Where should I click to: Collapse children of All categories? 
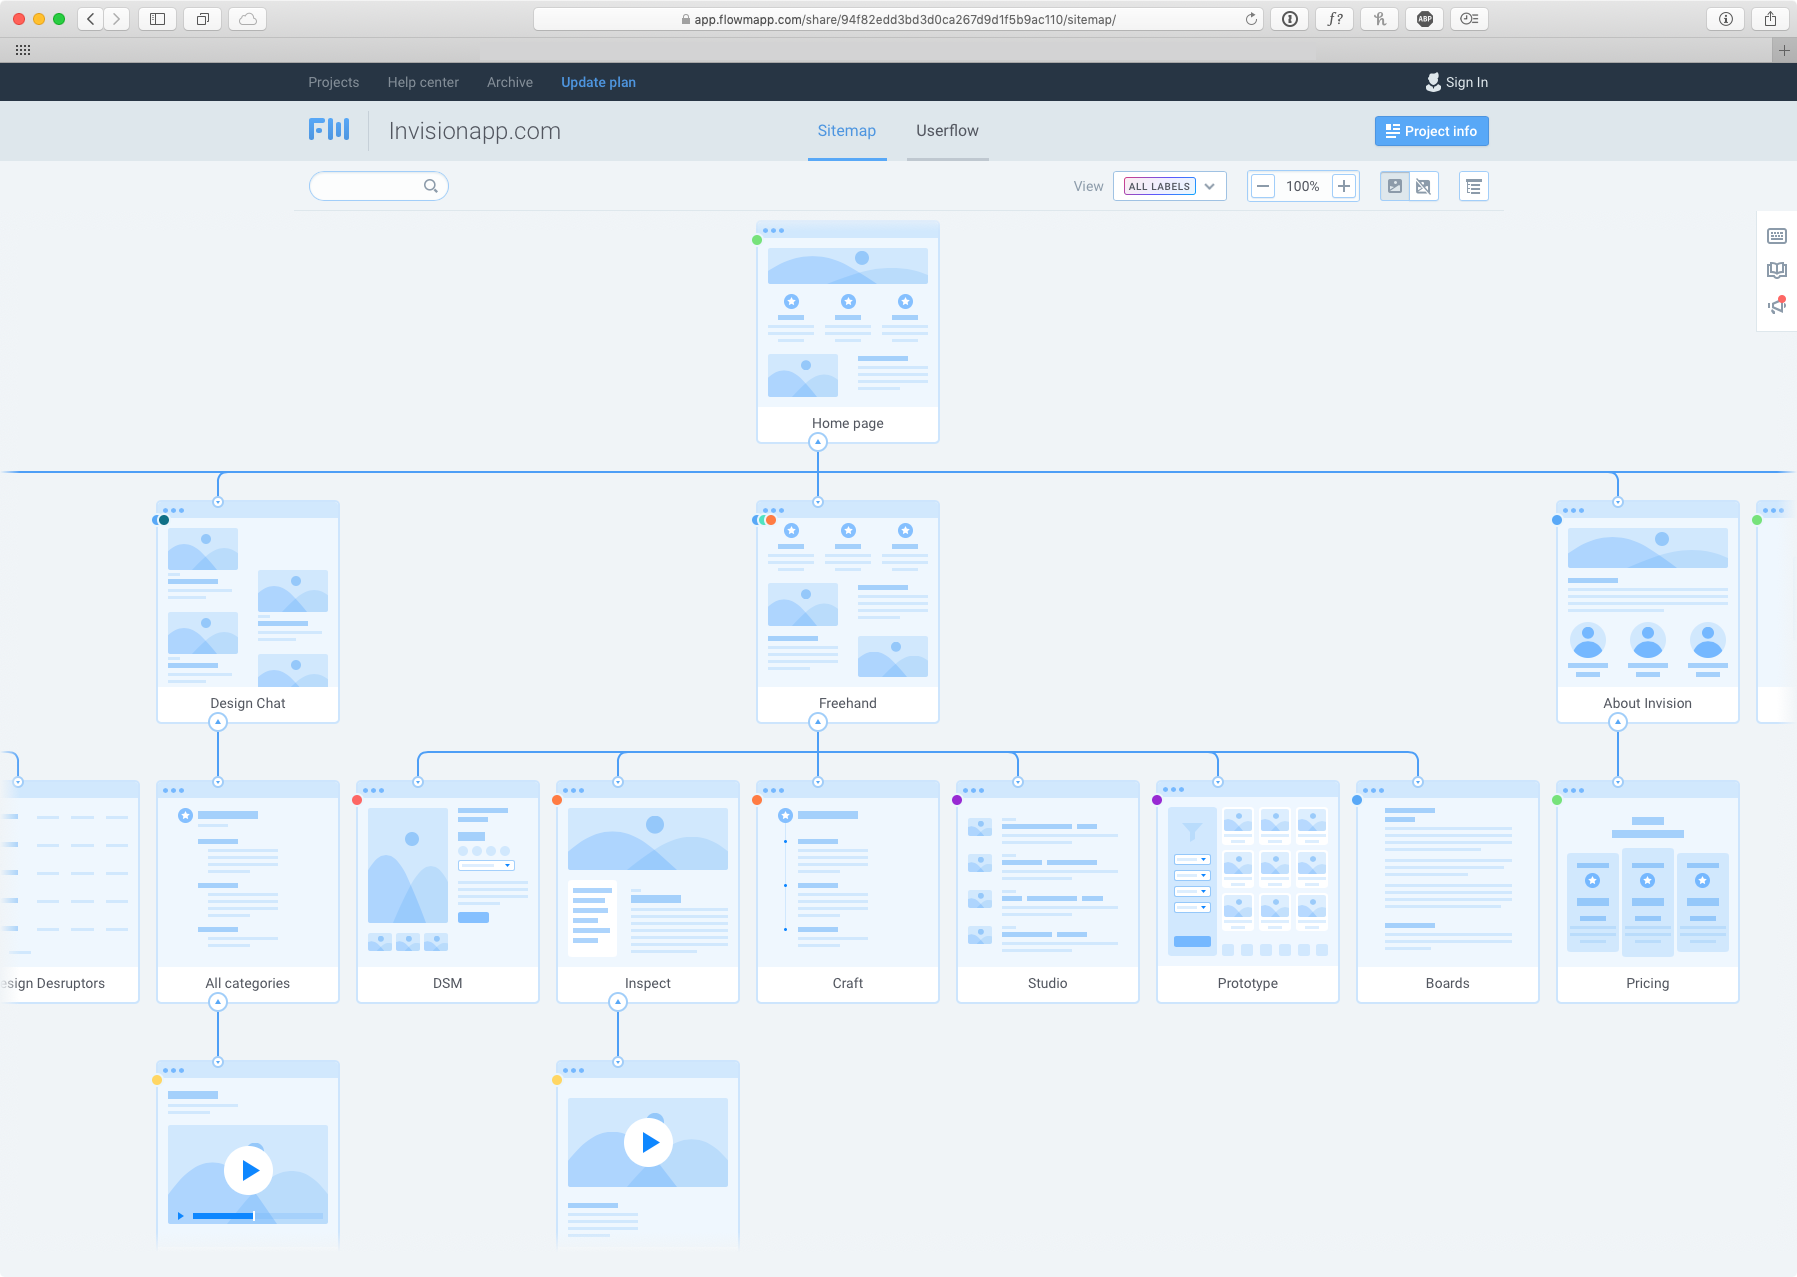coord(218,1002)
